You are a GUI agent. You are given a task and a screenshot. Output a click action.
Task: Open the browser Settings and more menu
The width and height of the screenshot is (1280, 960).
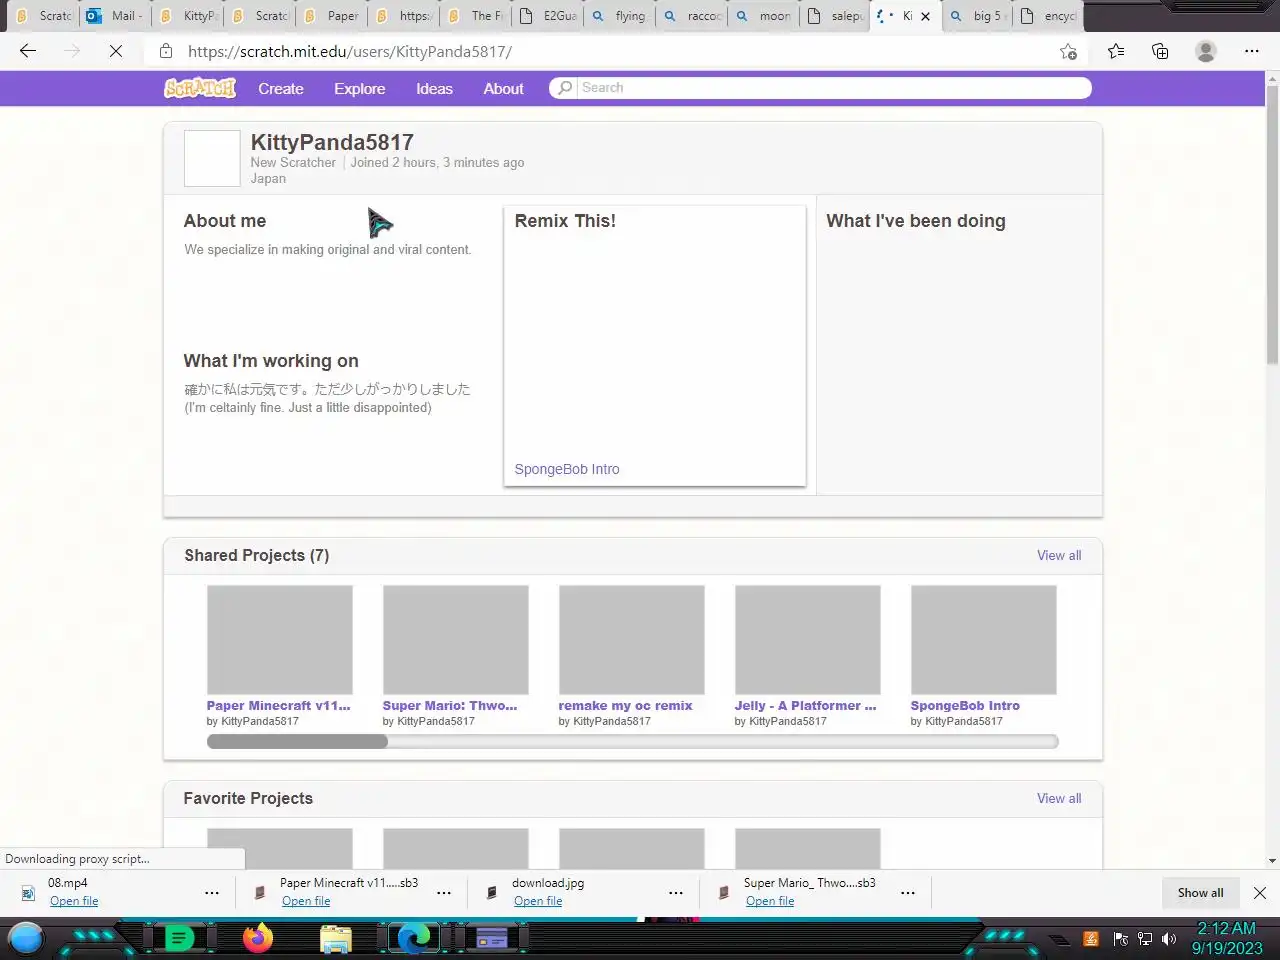1252,51
